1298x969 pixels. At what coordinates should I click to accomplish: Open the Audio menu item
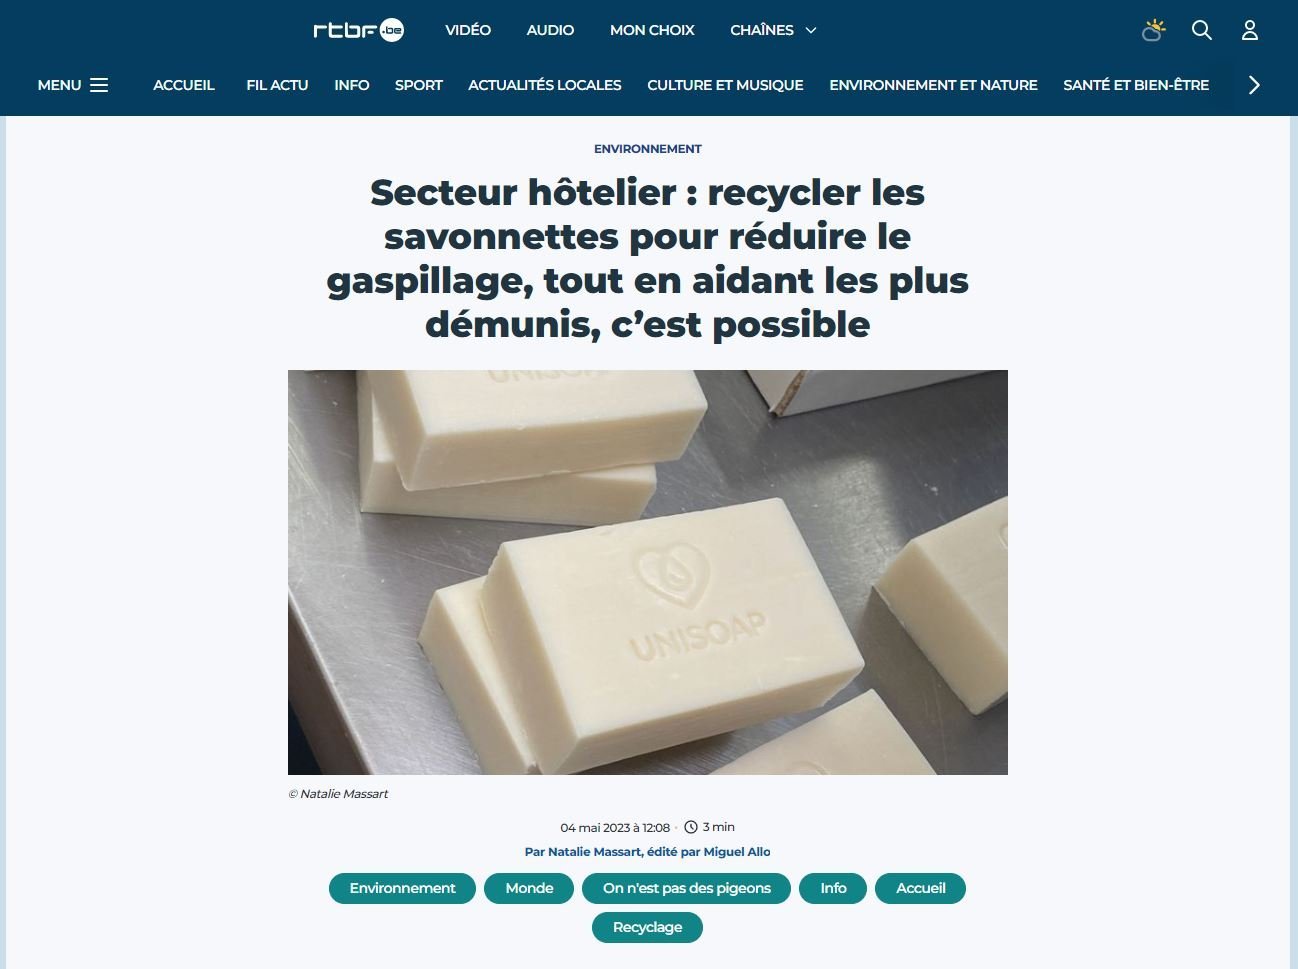coord(550,30)
